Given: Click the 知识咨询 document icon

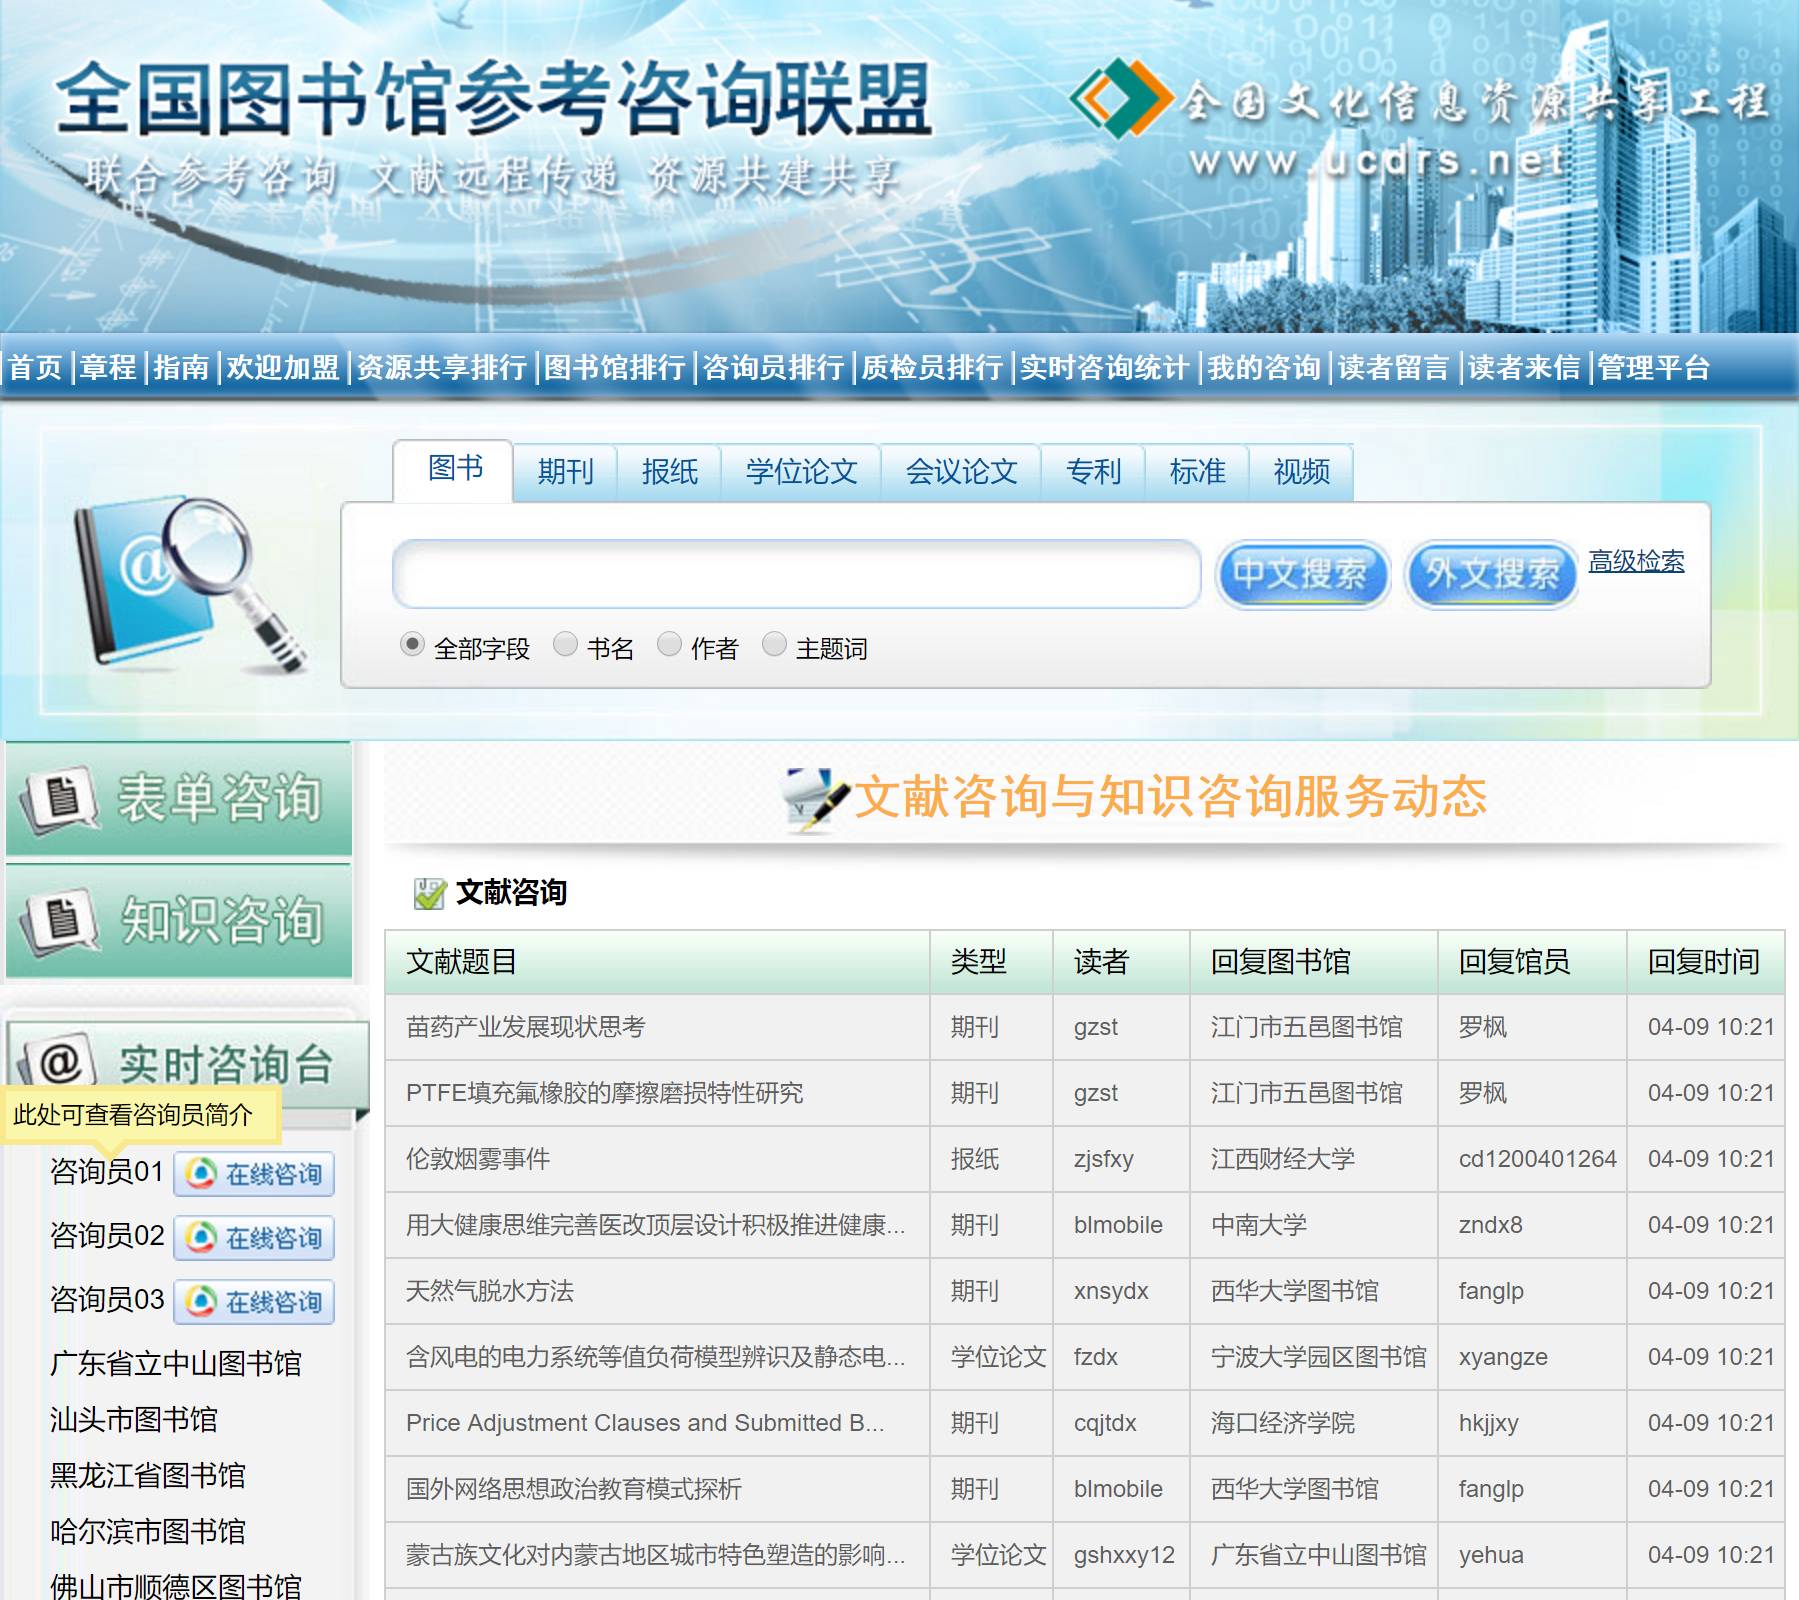Looking at the screenshot, I should point(59,921).
